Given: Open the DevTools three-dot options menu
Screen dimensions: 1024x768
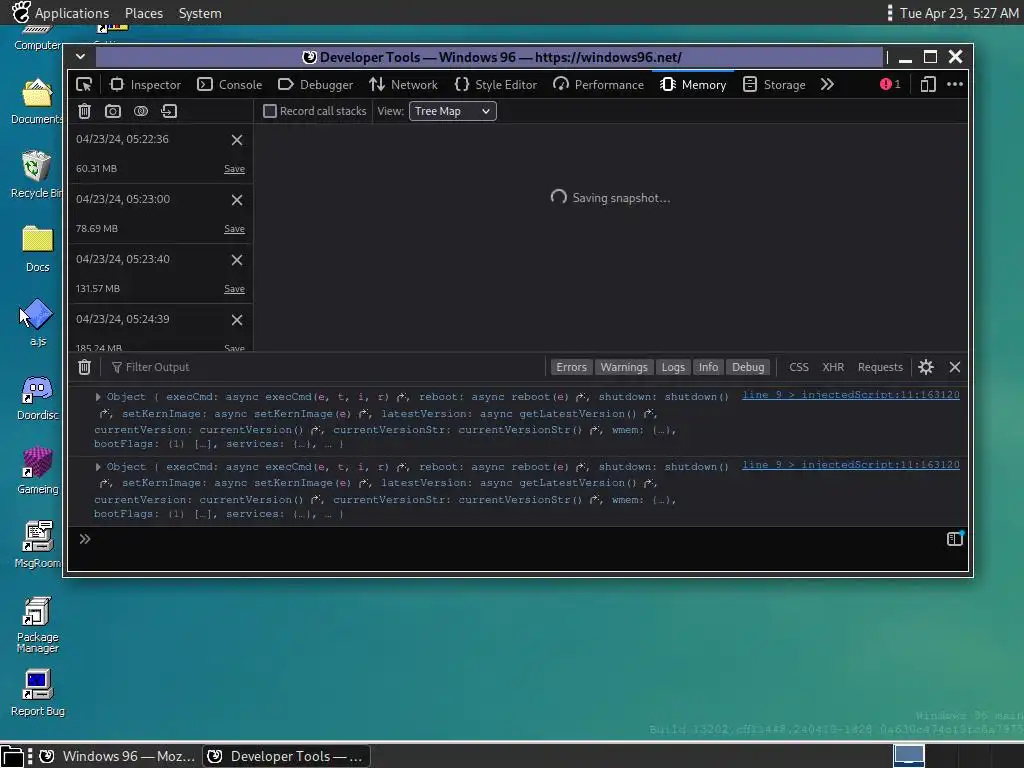Looking at the screenshot, I should 955,84.
